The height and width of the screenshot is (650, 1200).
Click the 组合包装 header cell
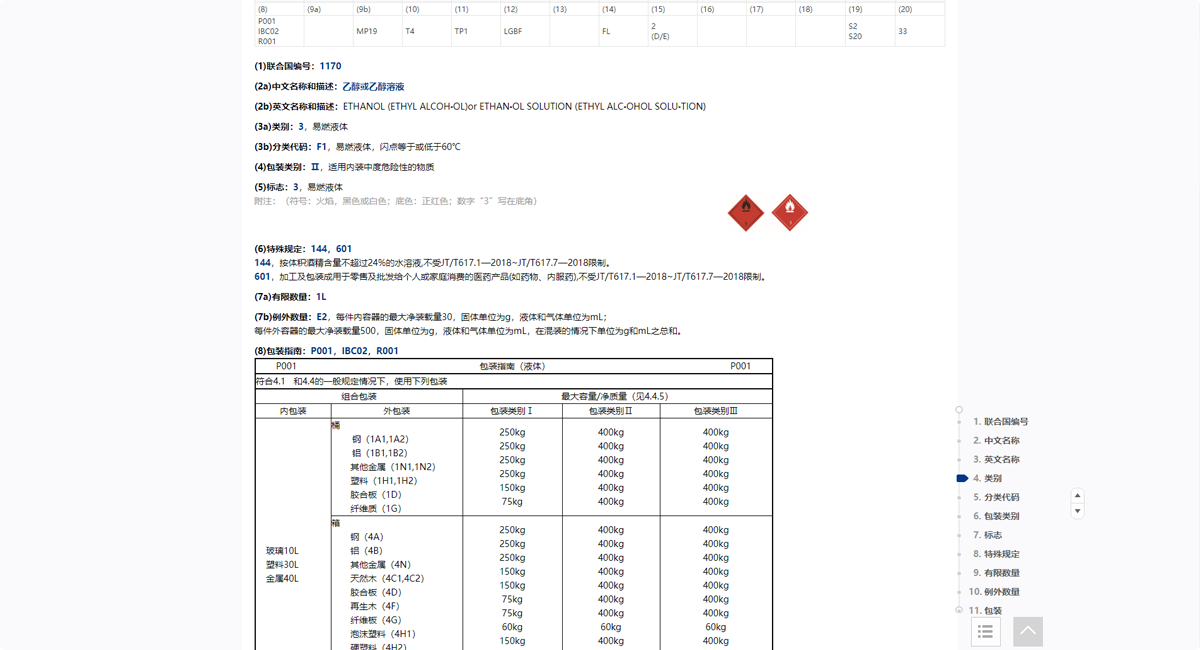359,396
